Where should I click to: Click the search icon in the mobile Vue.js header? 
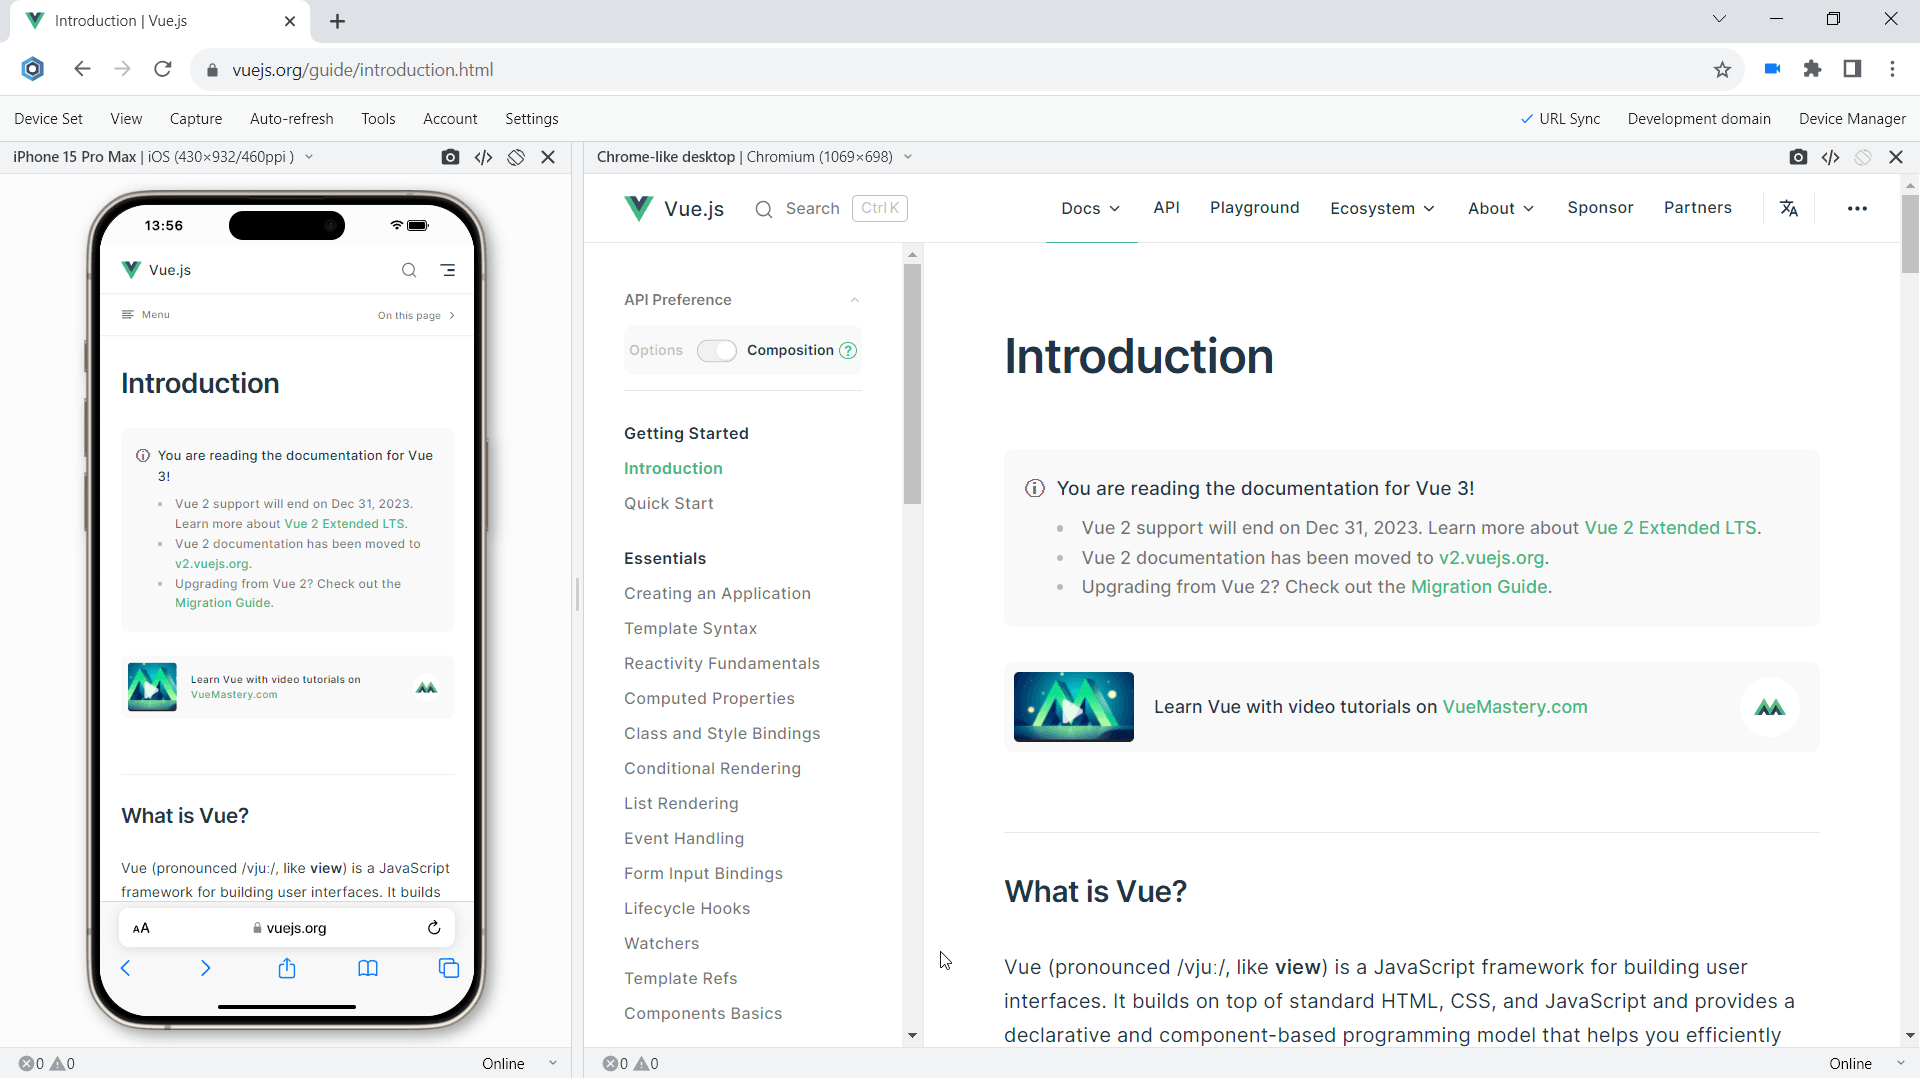pos(409,270)
